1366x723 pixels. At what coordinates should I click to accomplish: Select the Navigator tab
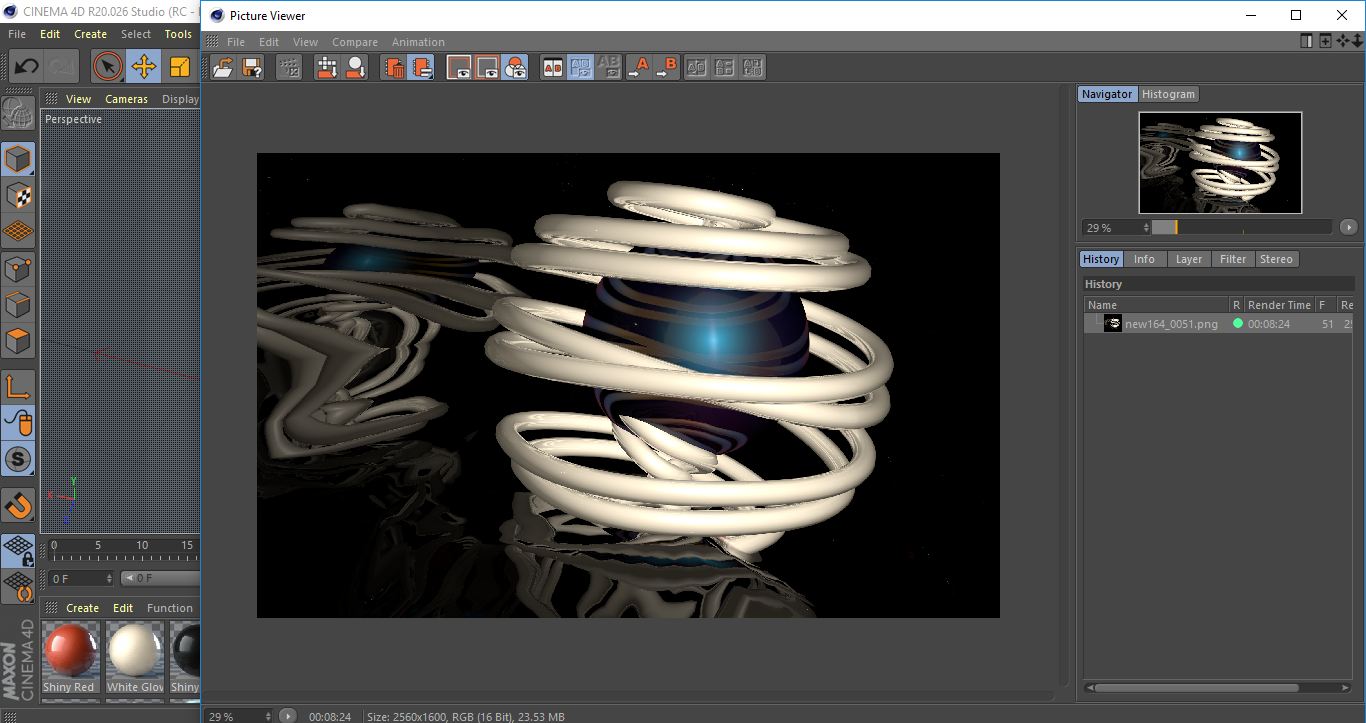(x=1107, y=94)
